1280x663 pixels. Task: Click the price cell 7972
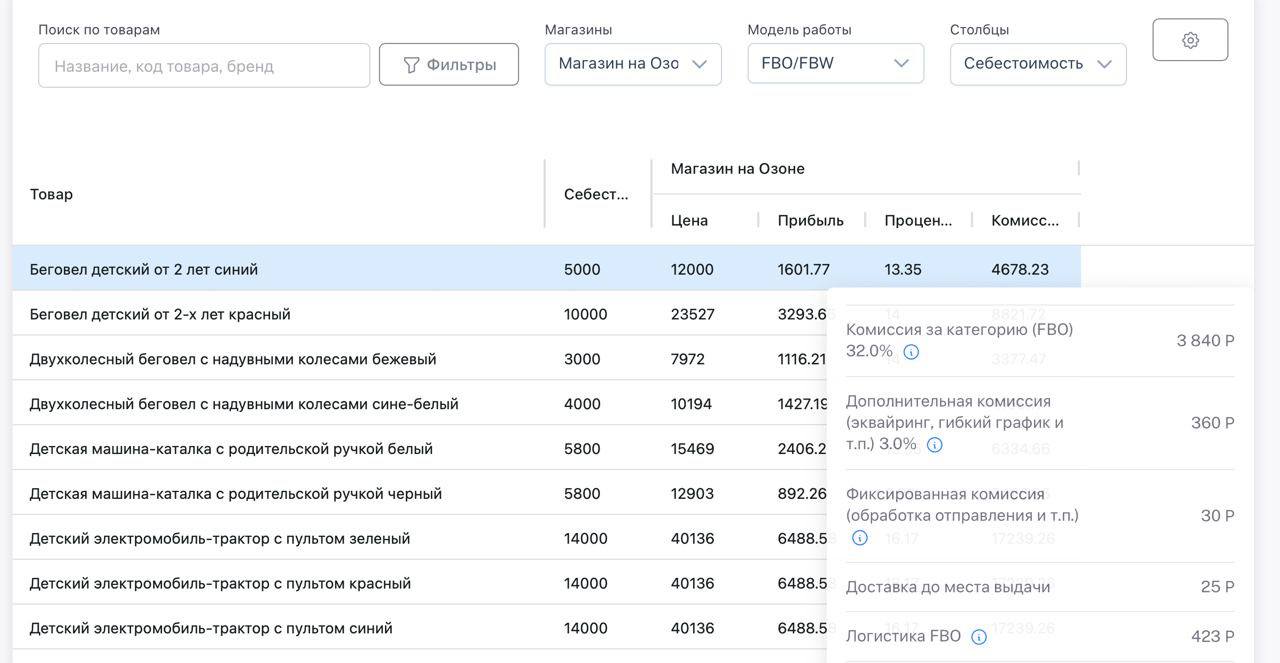point(688,359)
